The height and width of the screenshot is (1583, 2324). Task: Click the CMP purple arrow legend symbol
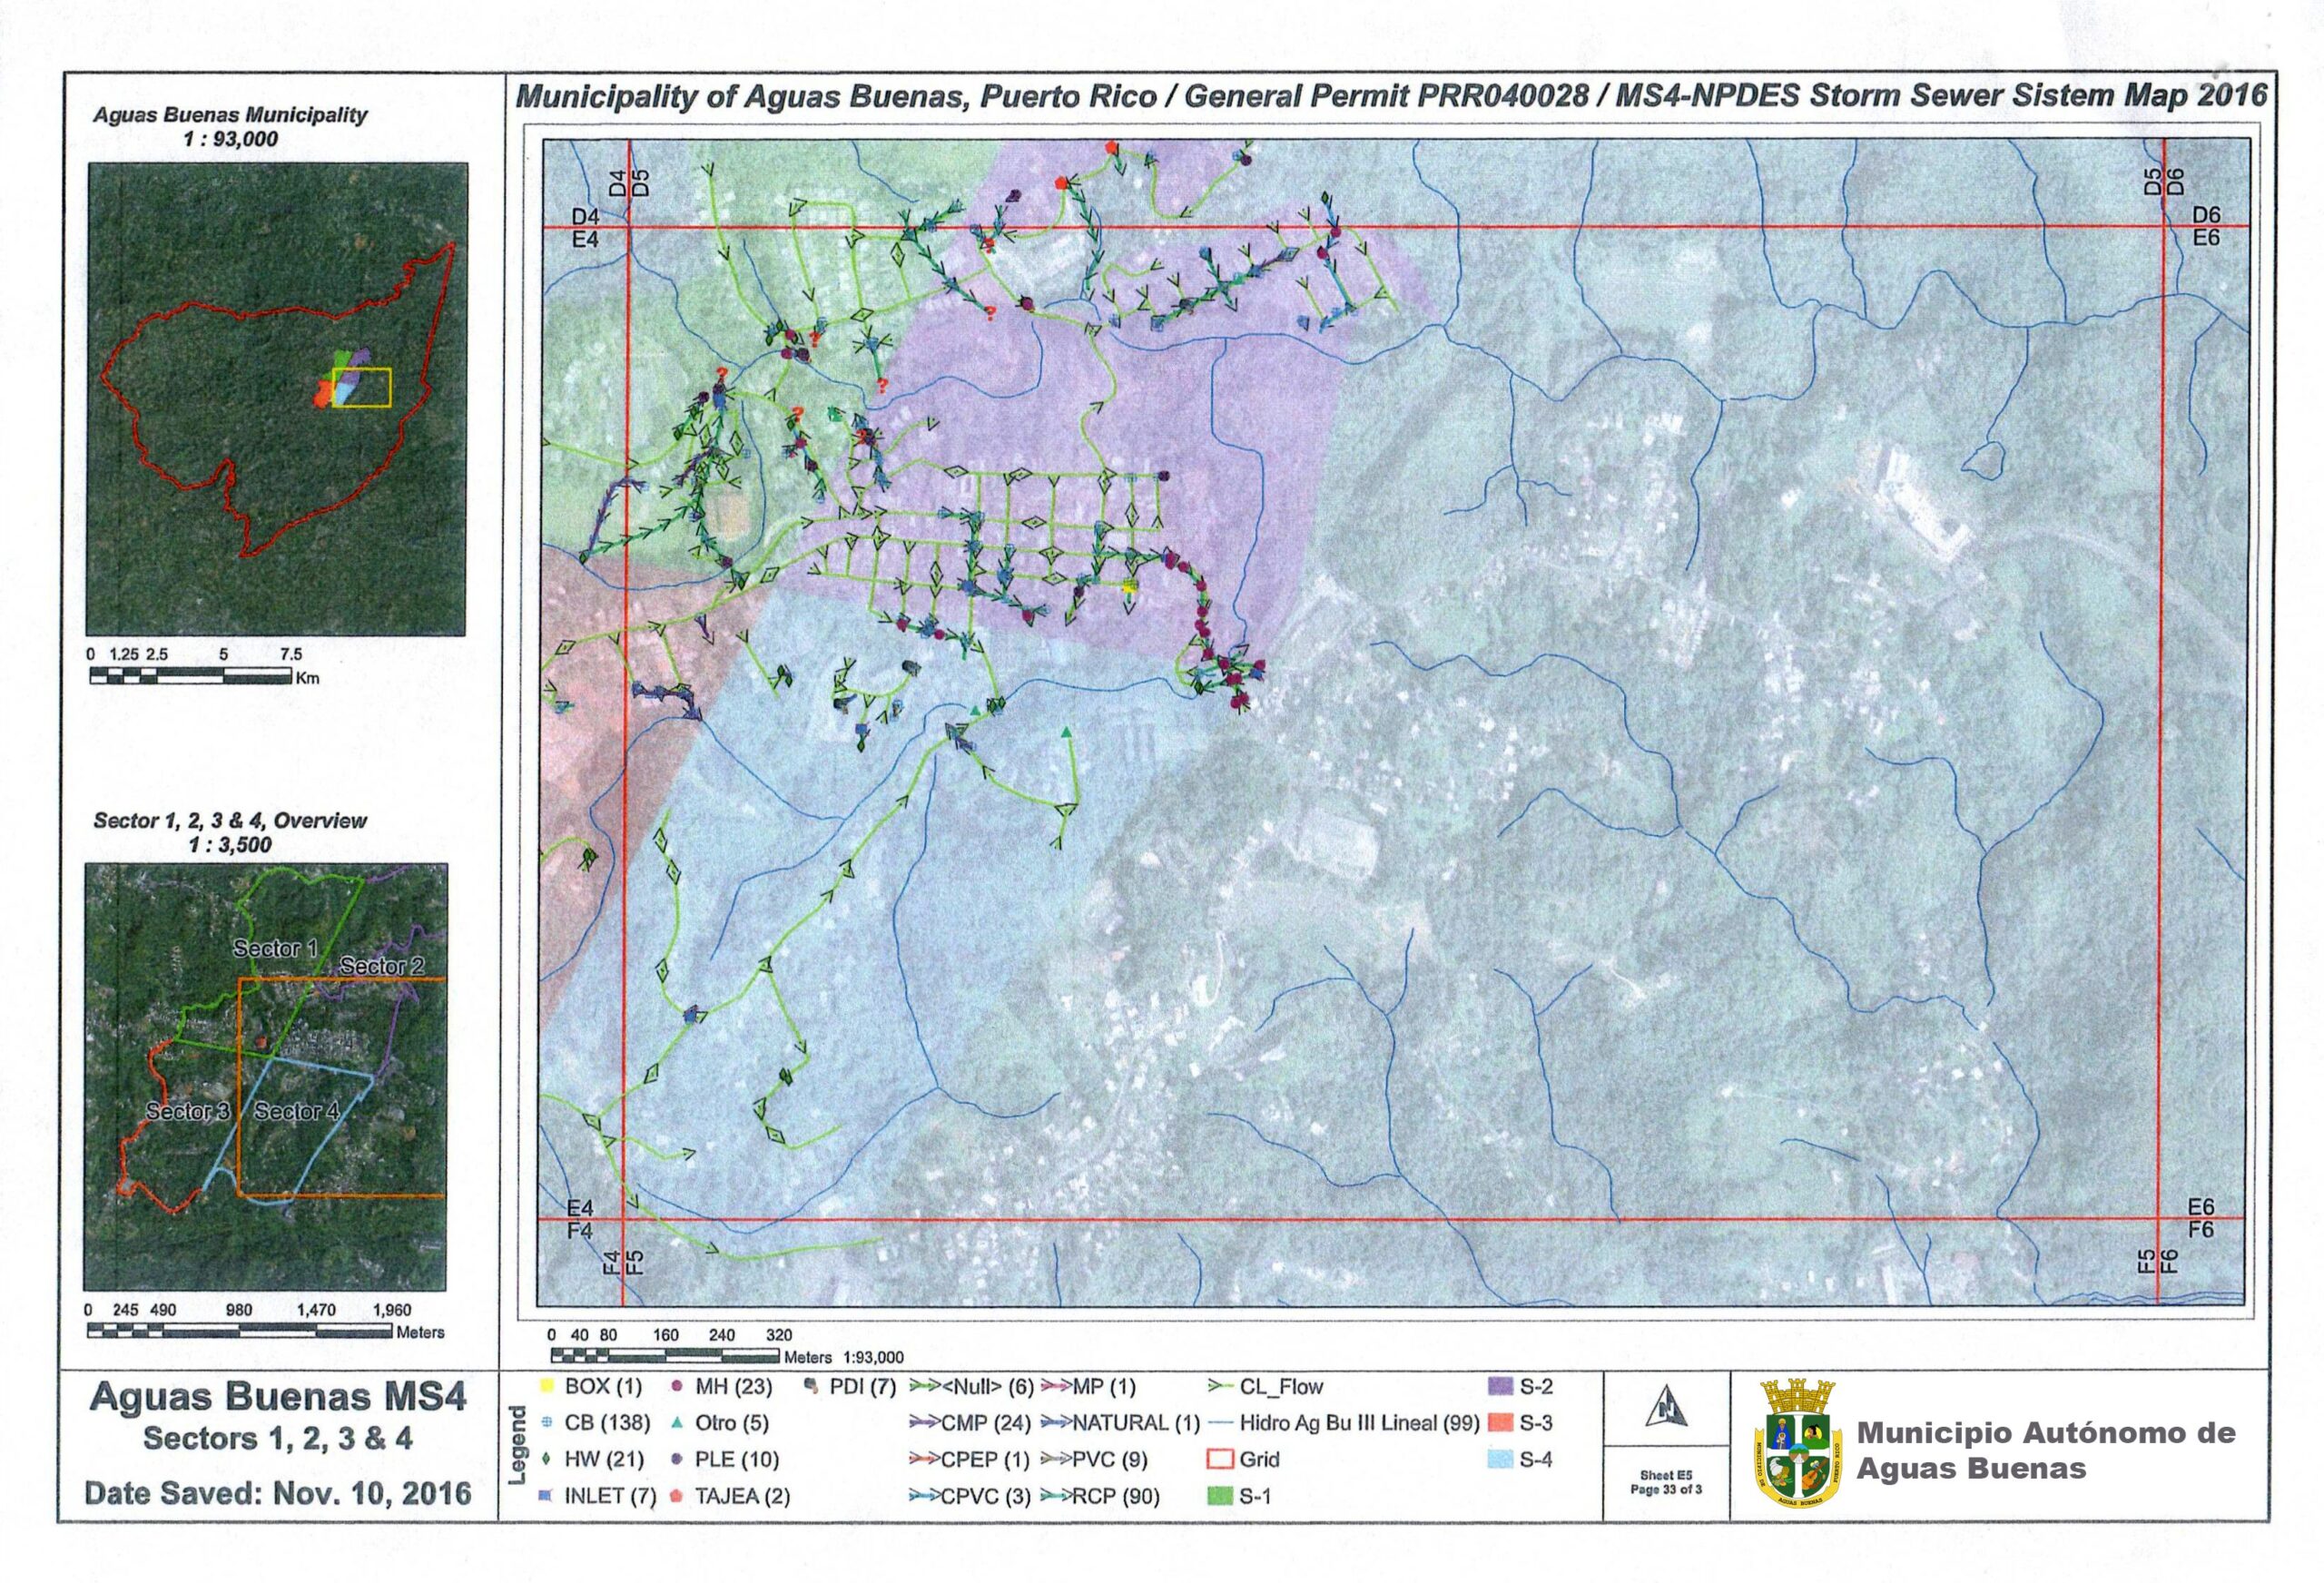click(925, 1423)
